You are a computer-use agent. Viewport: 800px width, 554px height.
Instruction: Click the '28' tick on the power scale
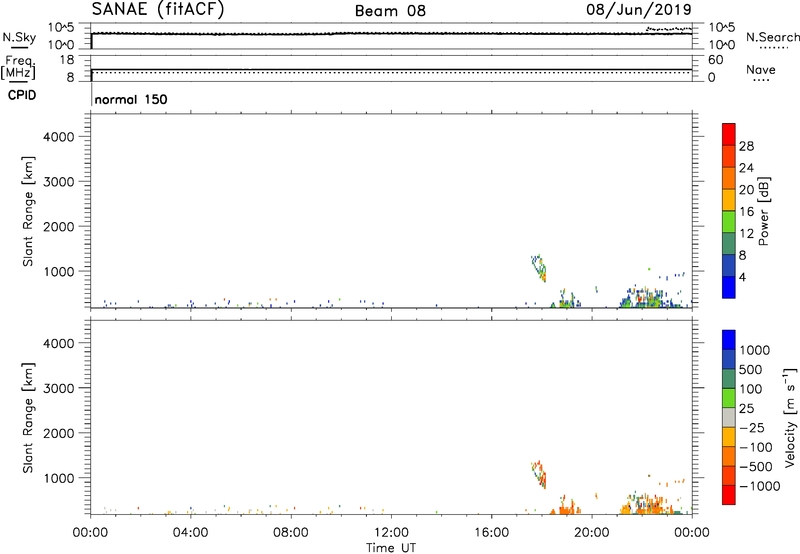click(x=746, y=147)
